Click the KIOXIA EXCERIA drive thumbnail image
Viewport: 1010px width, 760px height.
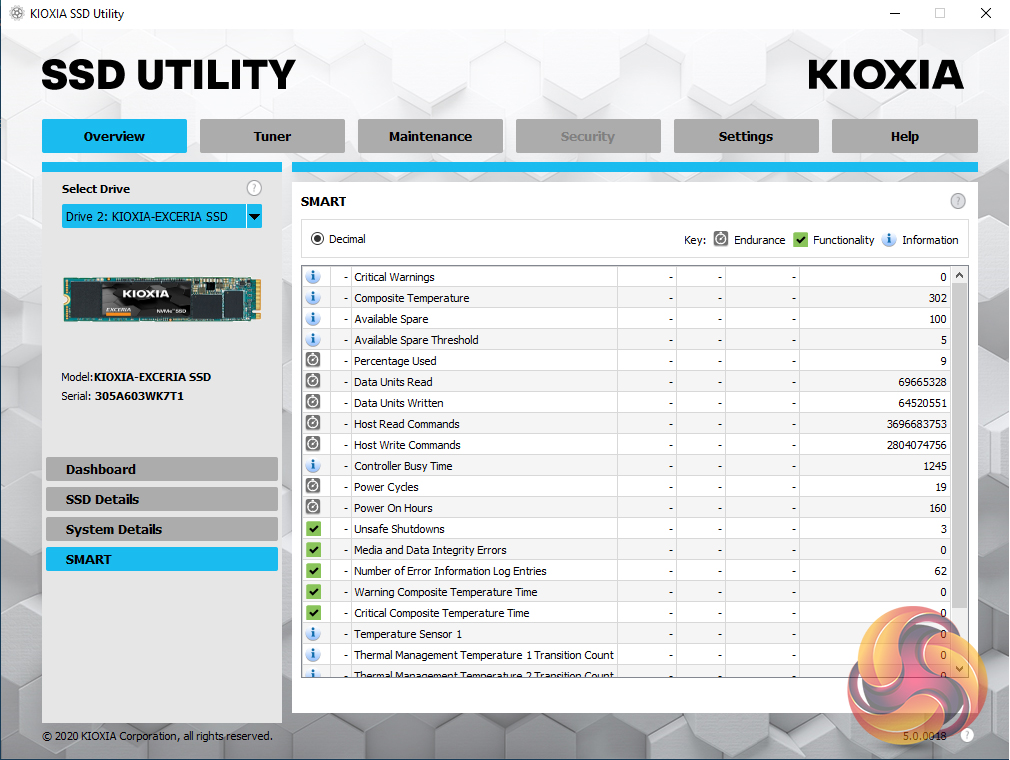click(x=162, y=299)
